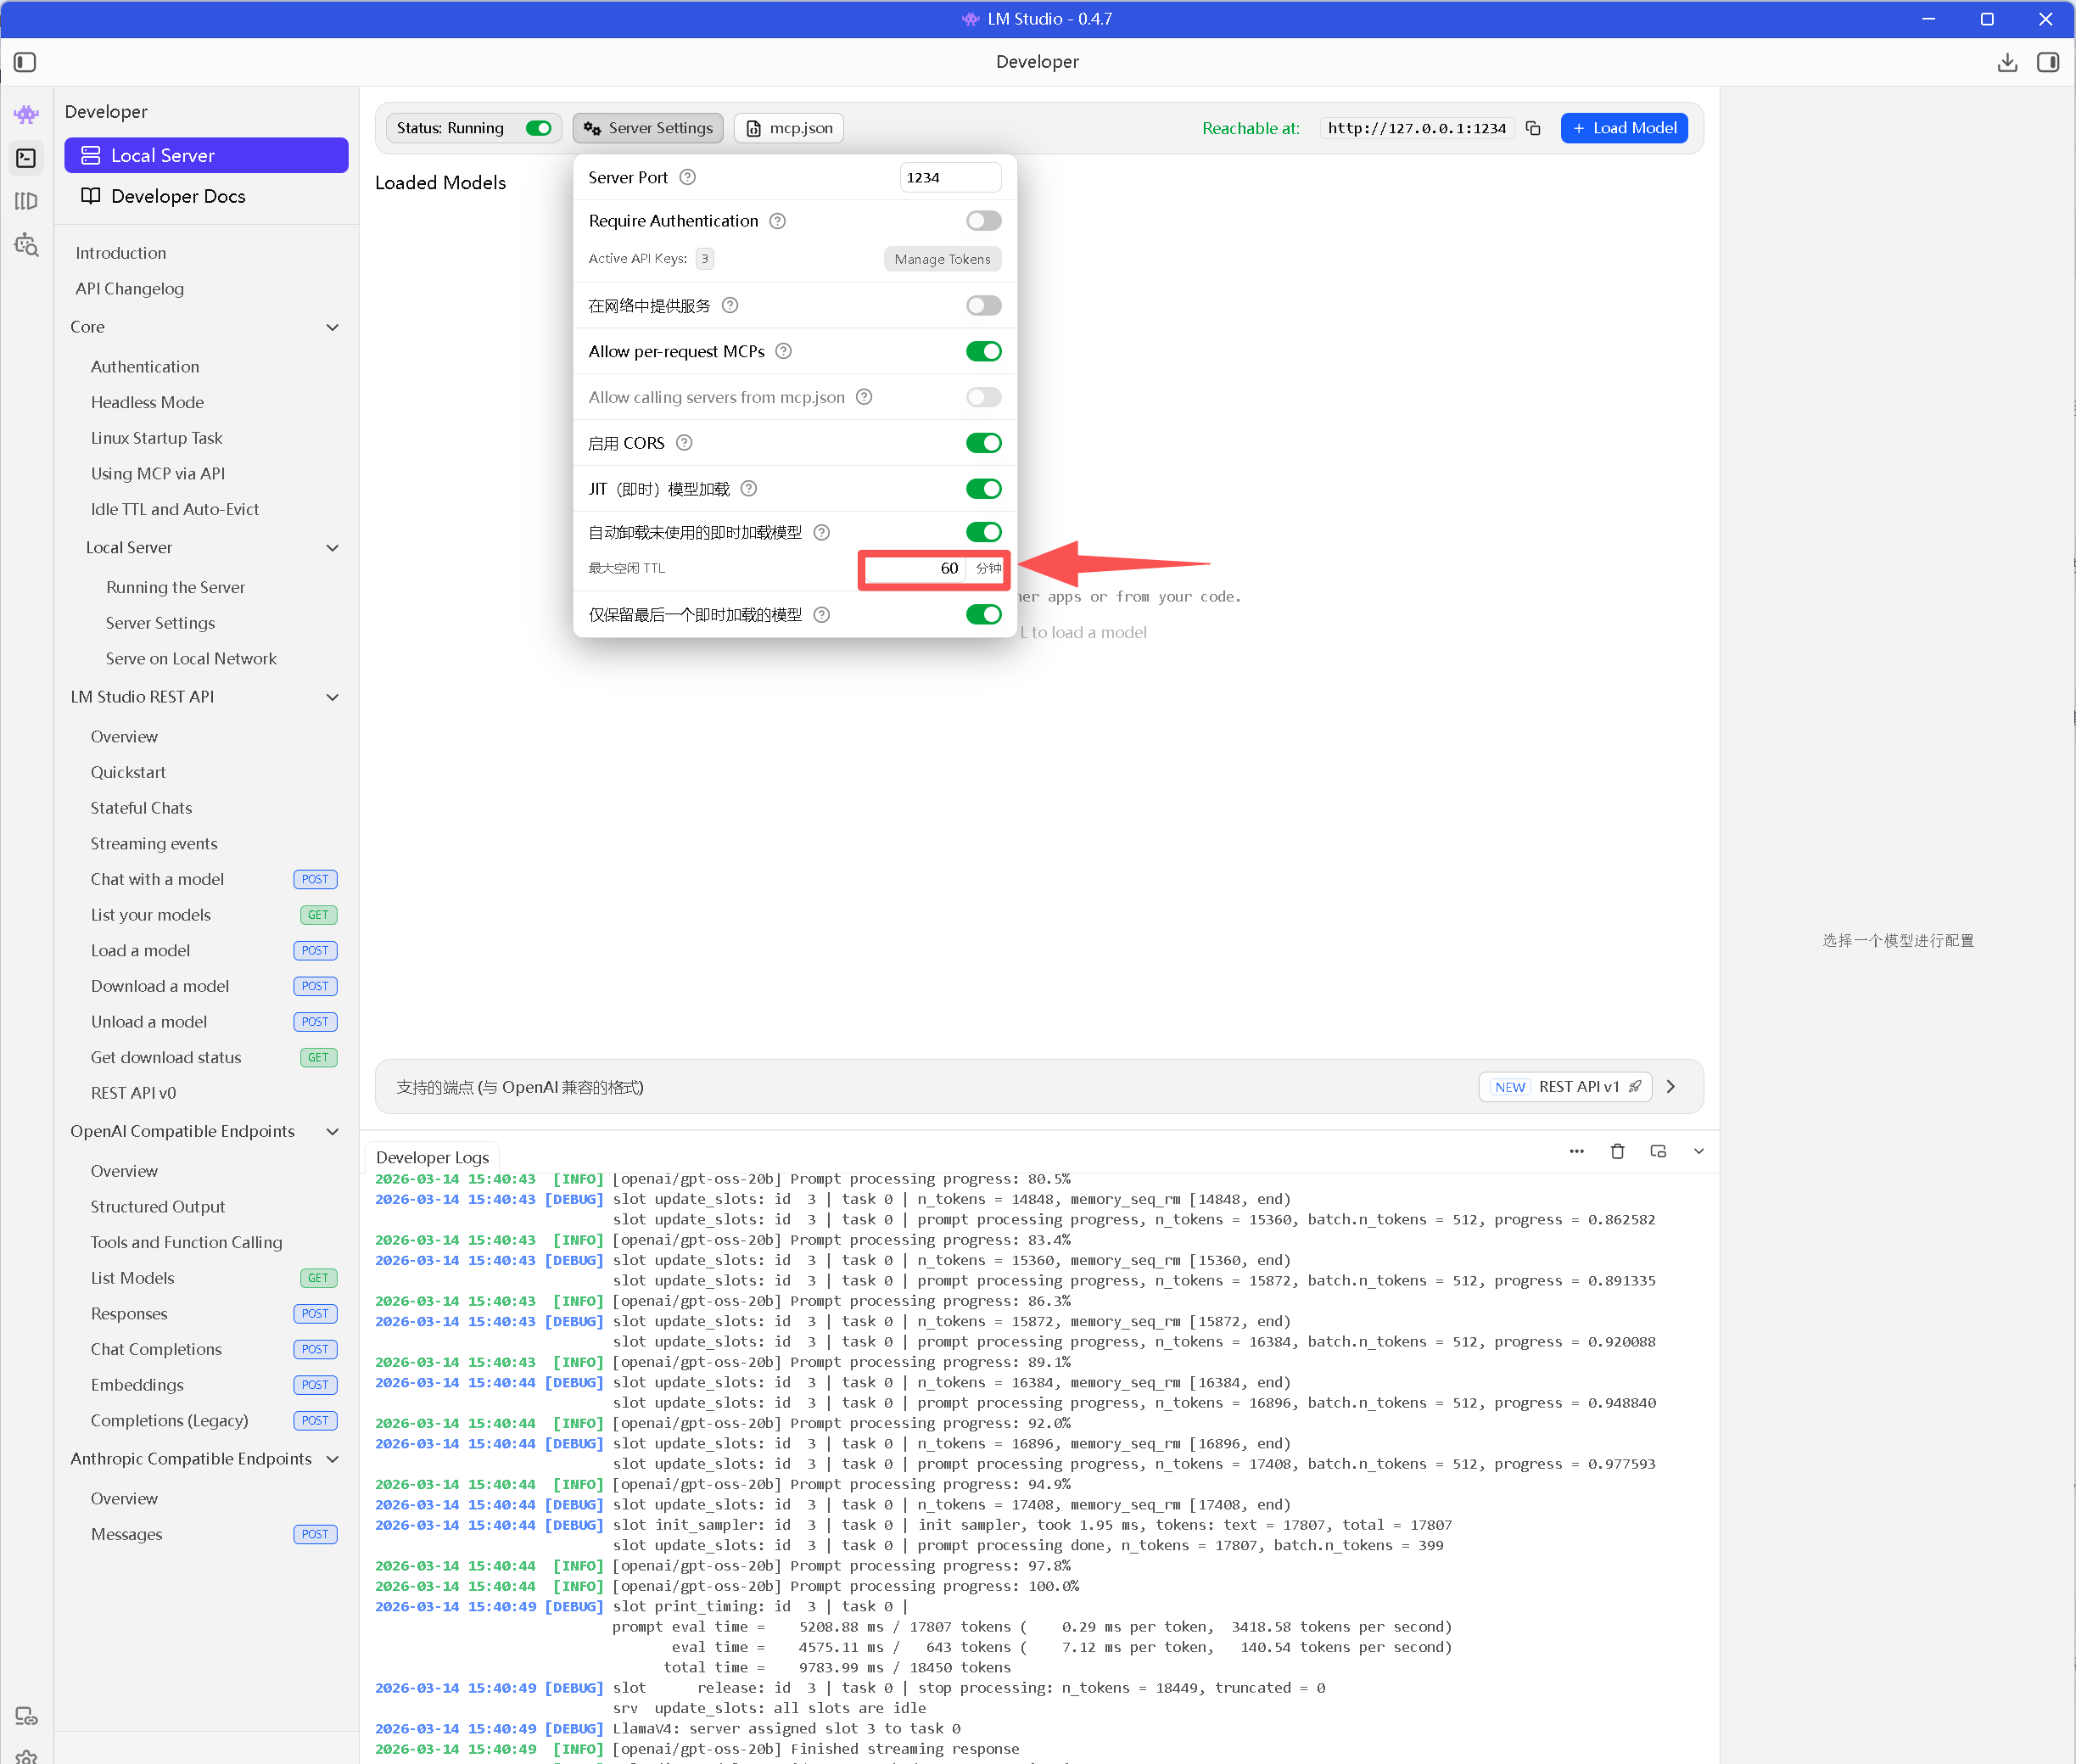
Task: Select the Developer Docs sidebar item
Action: pos(178,196)
